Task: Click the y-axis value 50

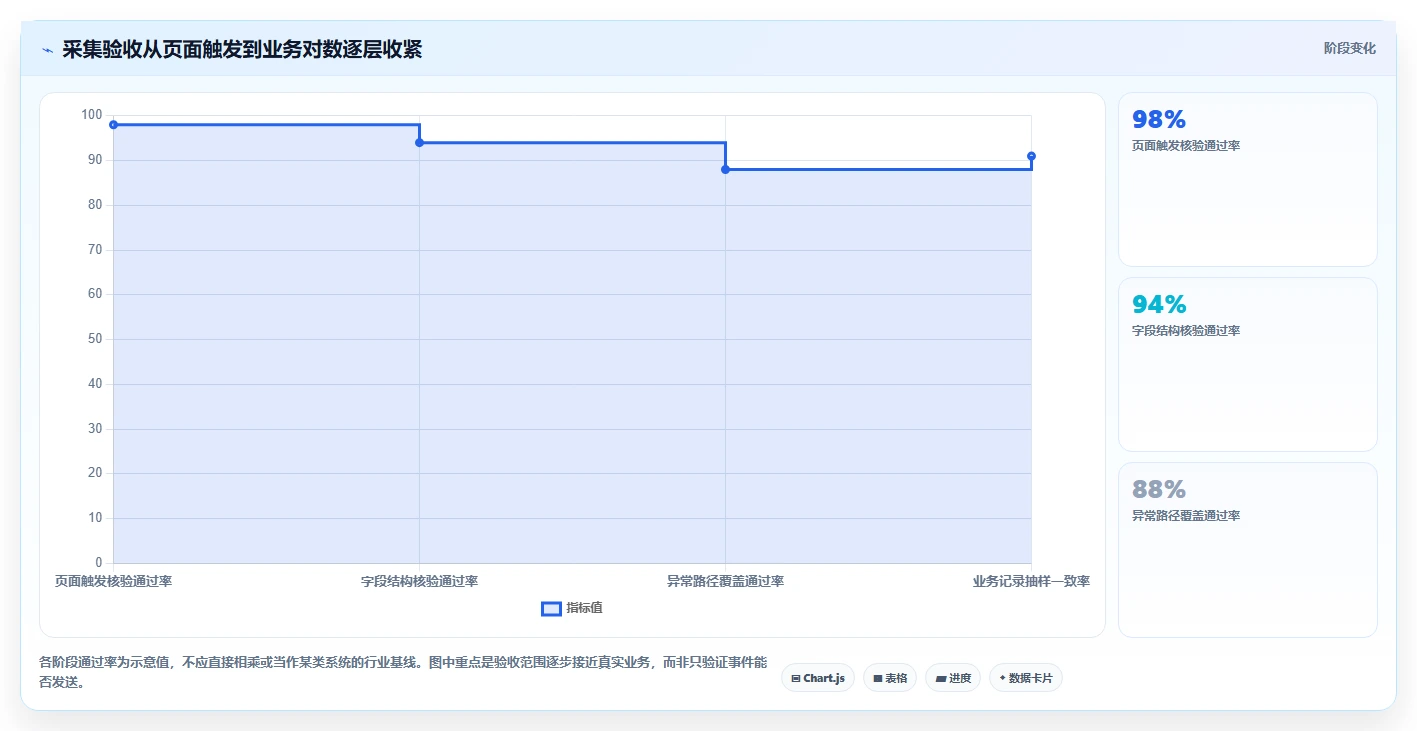Action: [x=95, y=339]
